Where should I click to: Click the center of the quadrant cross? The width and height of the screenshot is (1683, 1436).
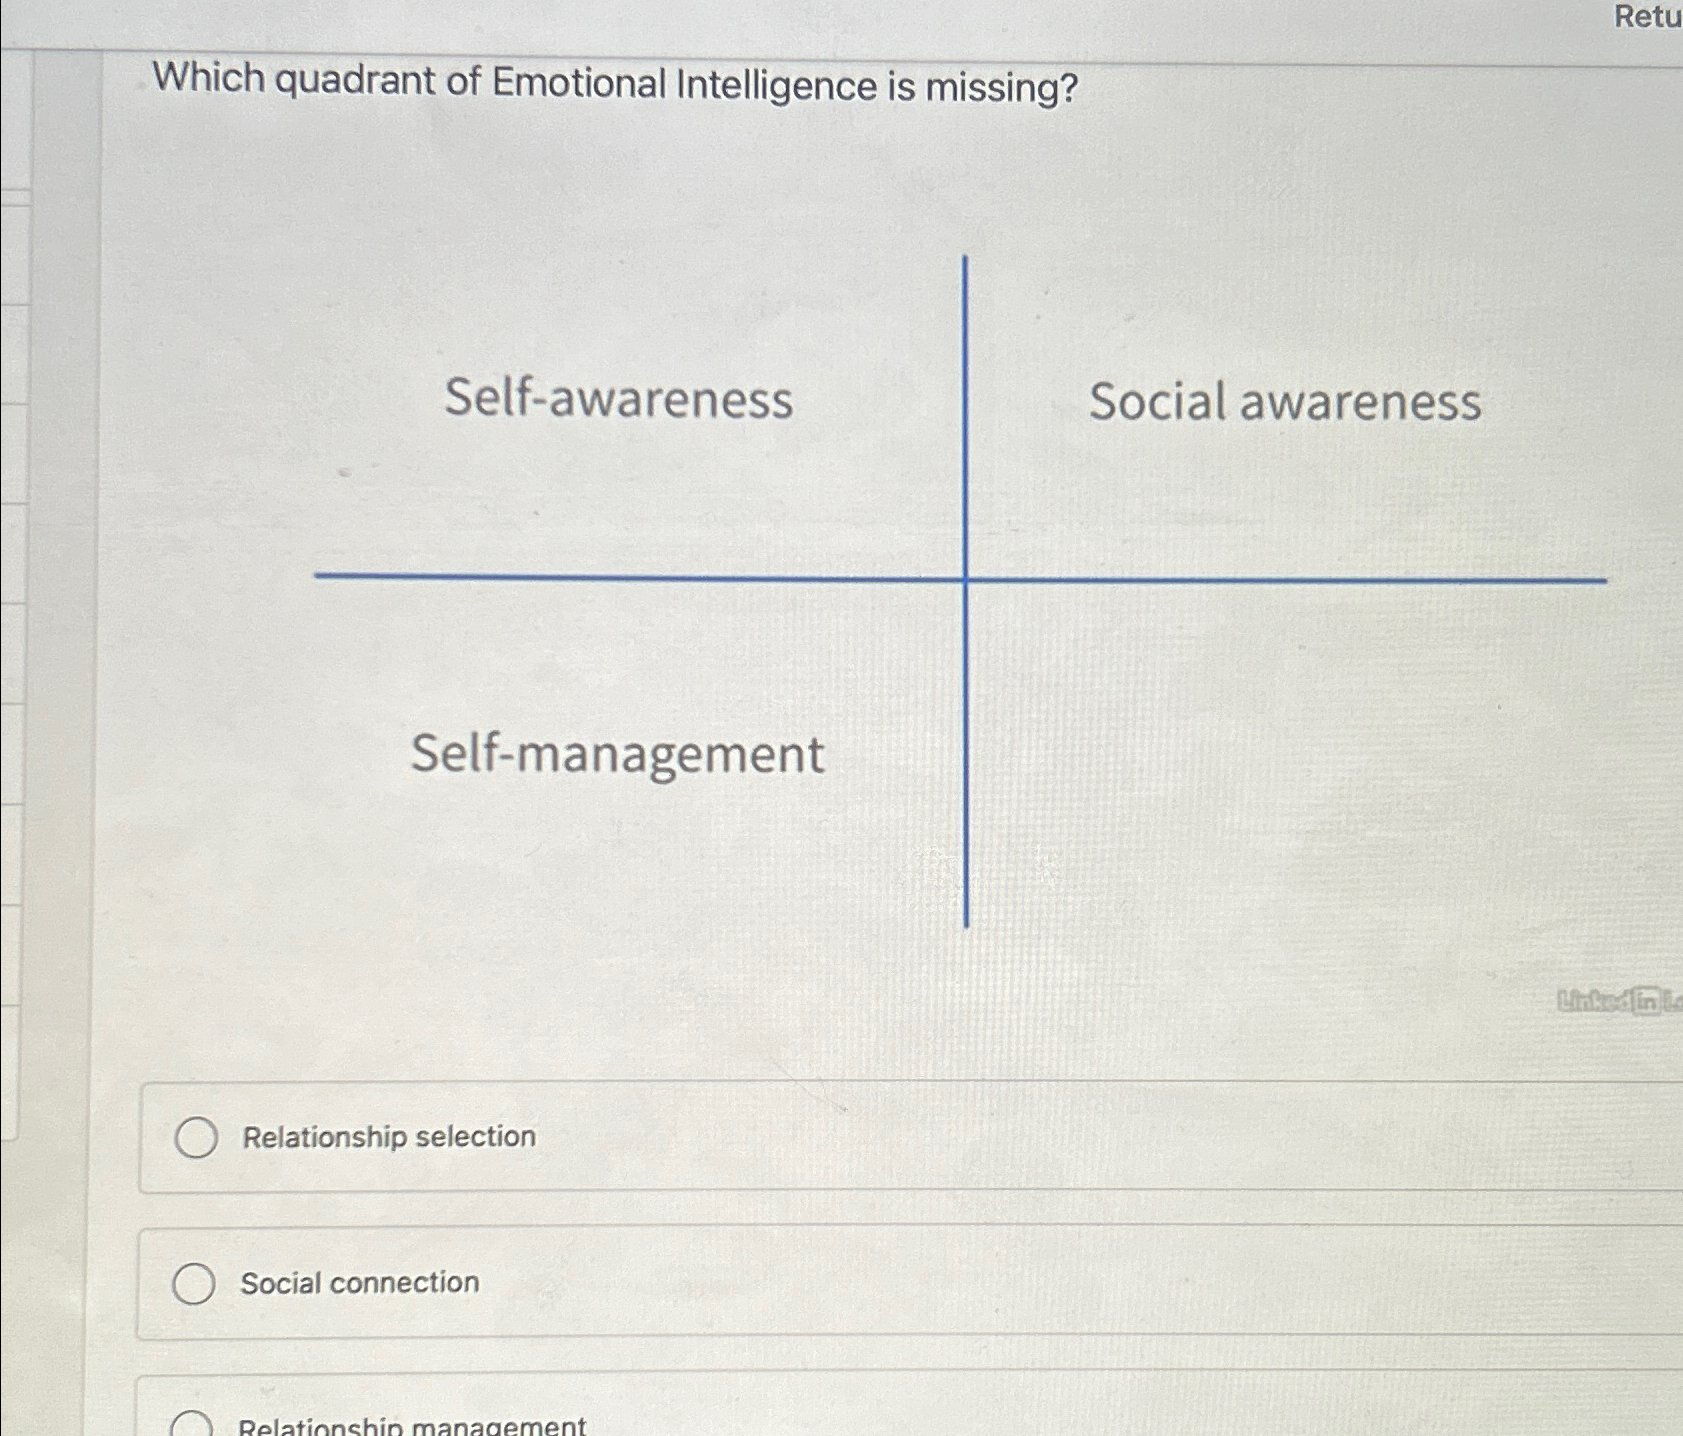coord(965,576)
